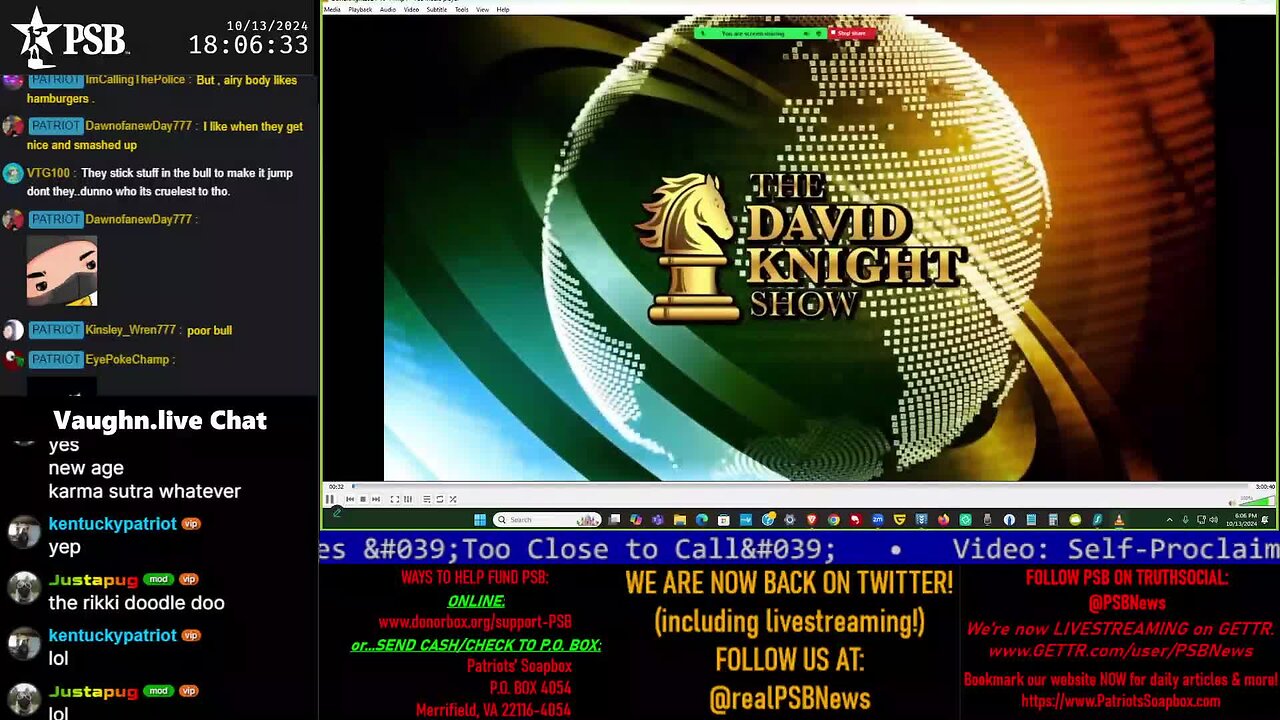Click the microphone tray icon
Image resolution: width=1280 pixels, height=720 pixels.
click(x=1185, y=519)
